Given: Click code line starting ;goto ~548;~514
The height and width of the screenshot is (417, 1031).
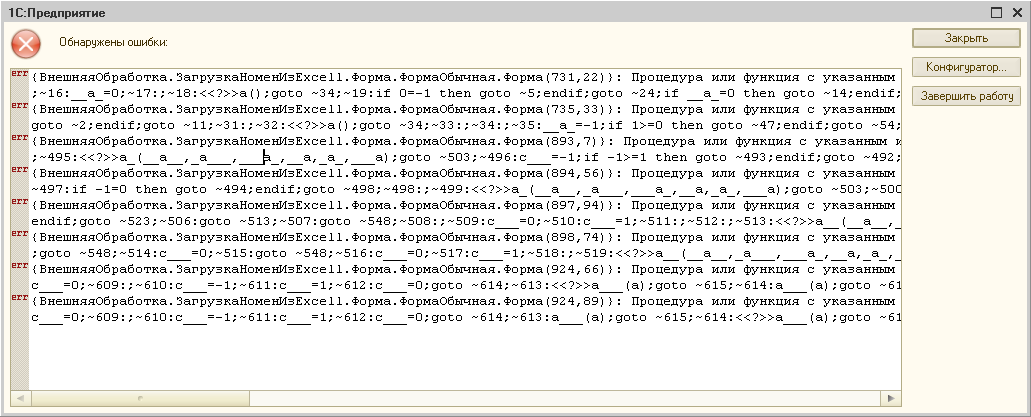Looking at the screenshot, I should tap(465, 253).
